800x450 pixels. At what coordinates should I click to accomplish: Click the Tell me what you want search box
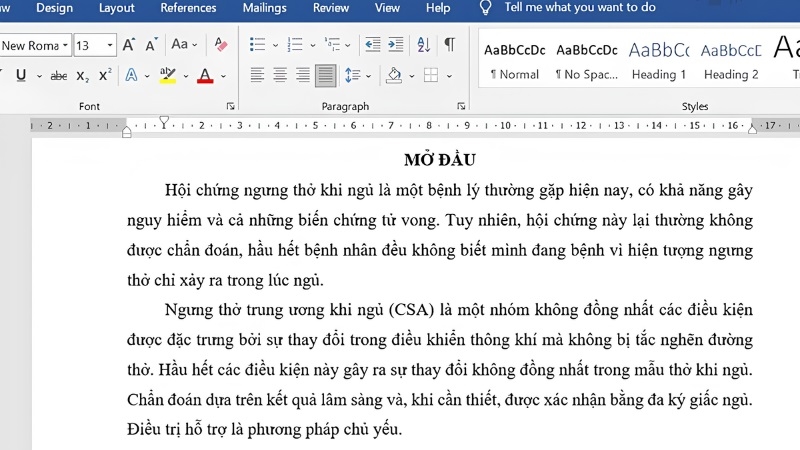[580, 7]
